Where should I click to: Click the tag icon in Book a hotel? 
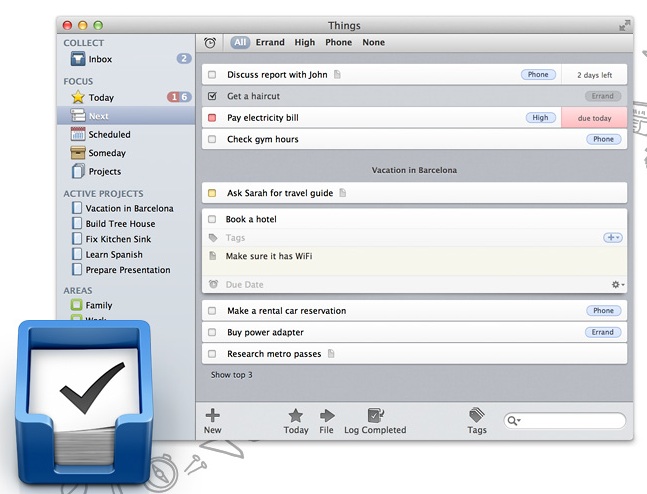click(213, 238)
